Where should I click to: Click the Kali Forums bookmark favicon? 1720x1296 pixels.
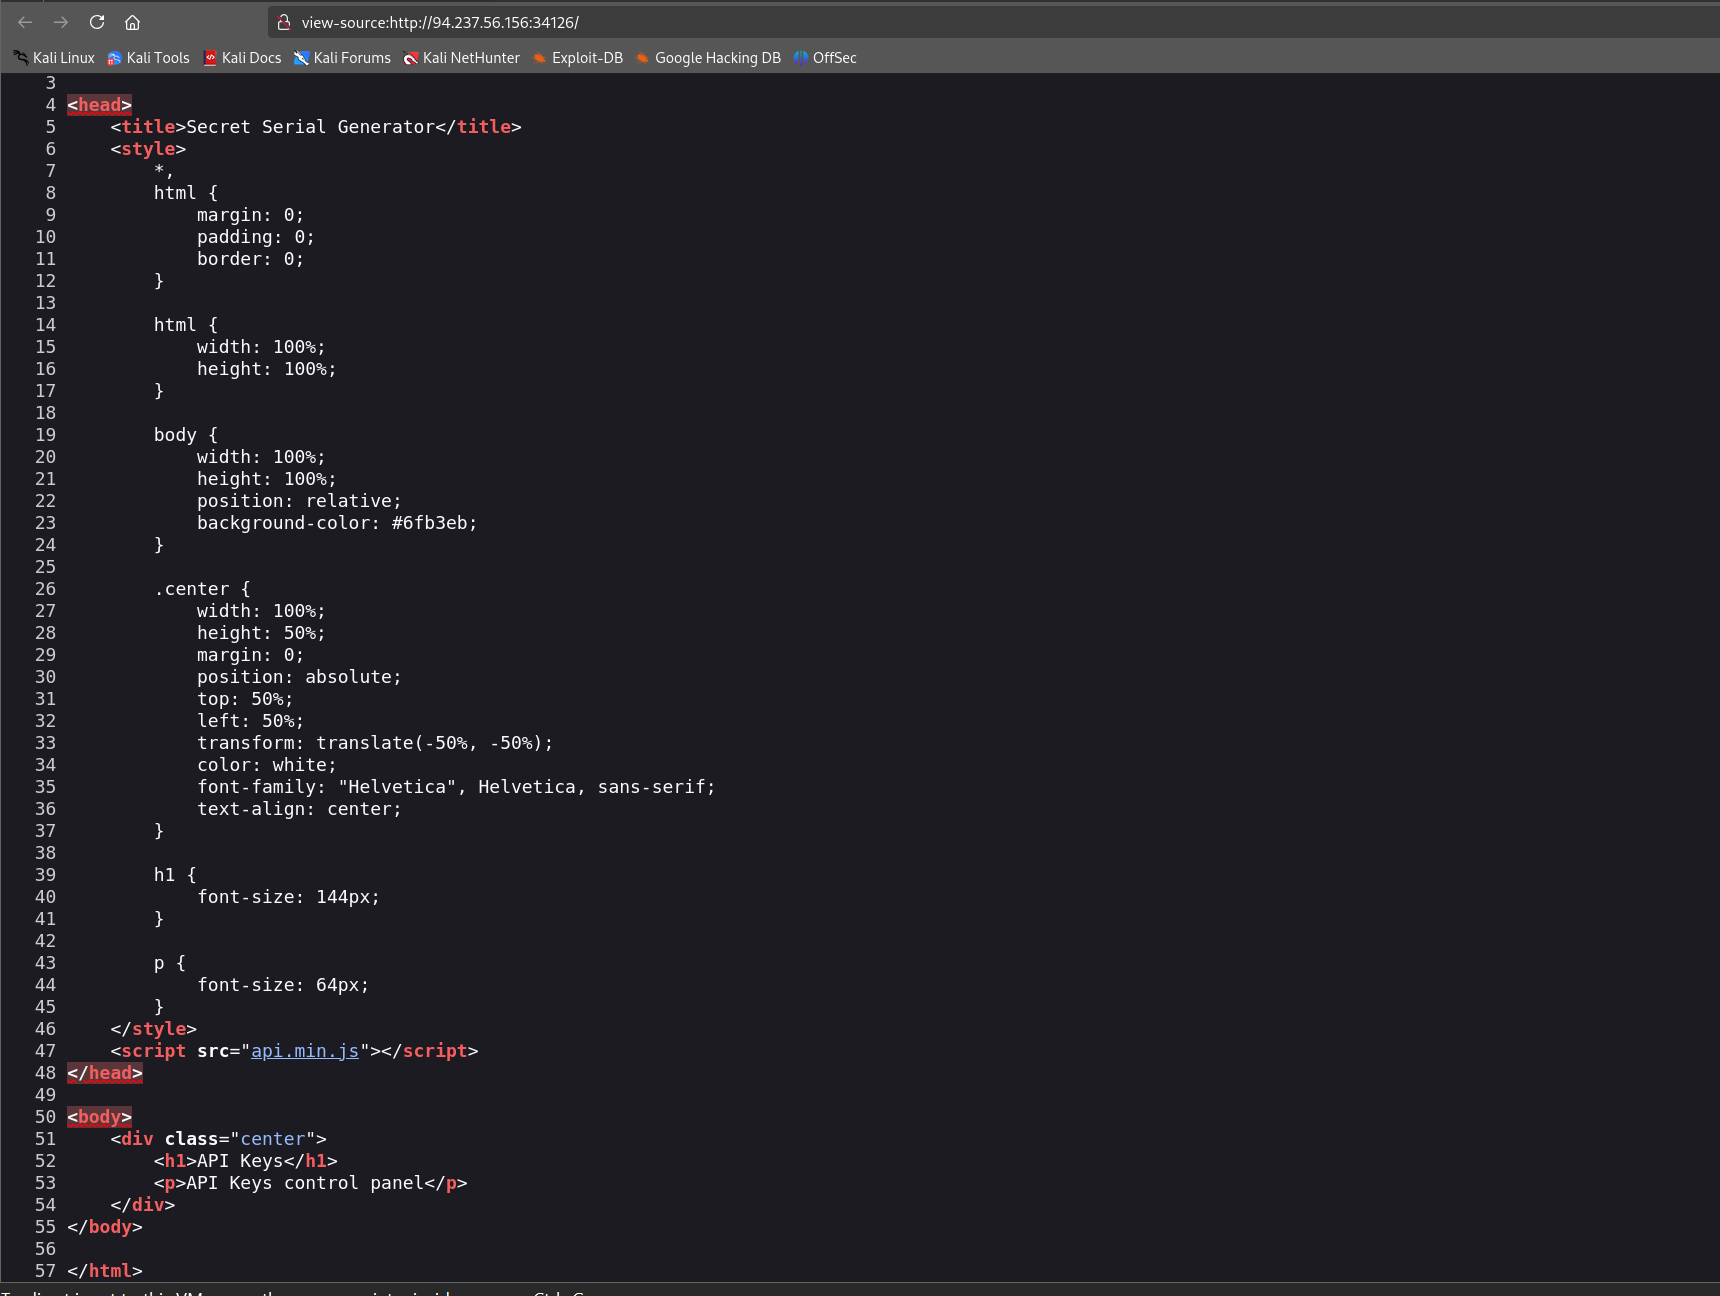tap(301, 58)
